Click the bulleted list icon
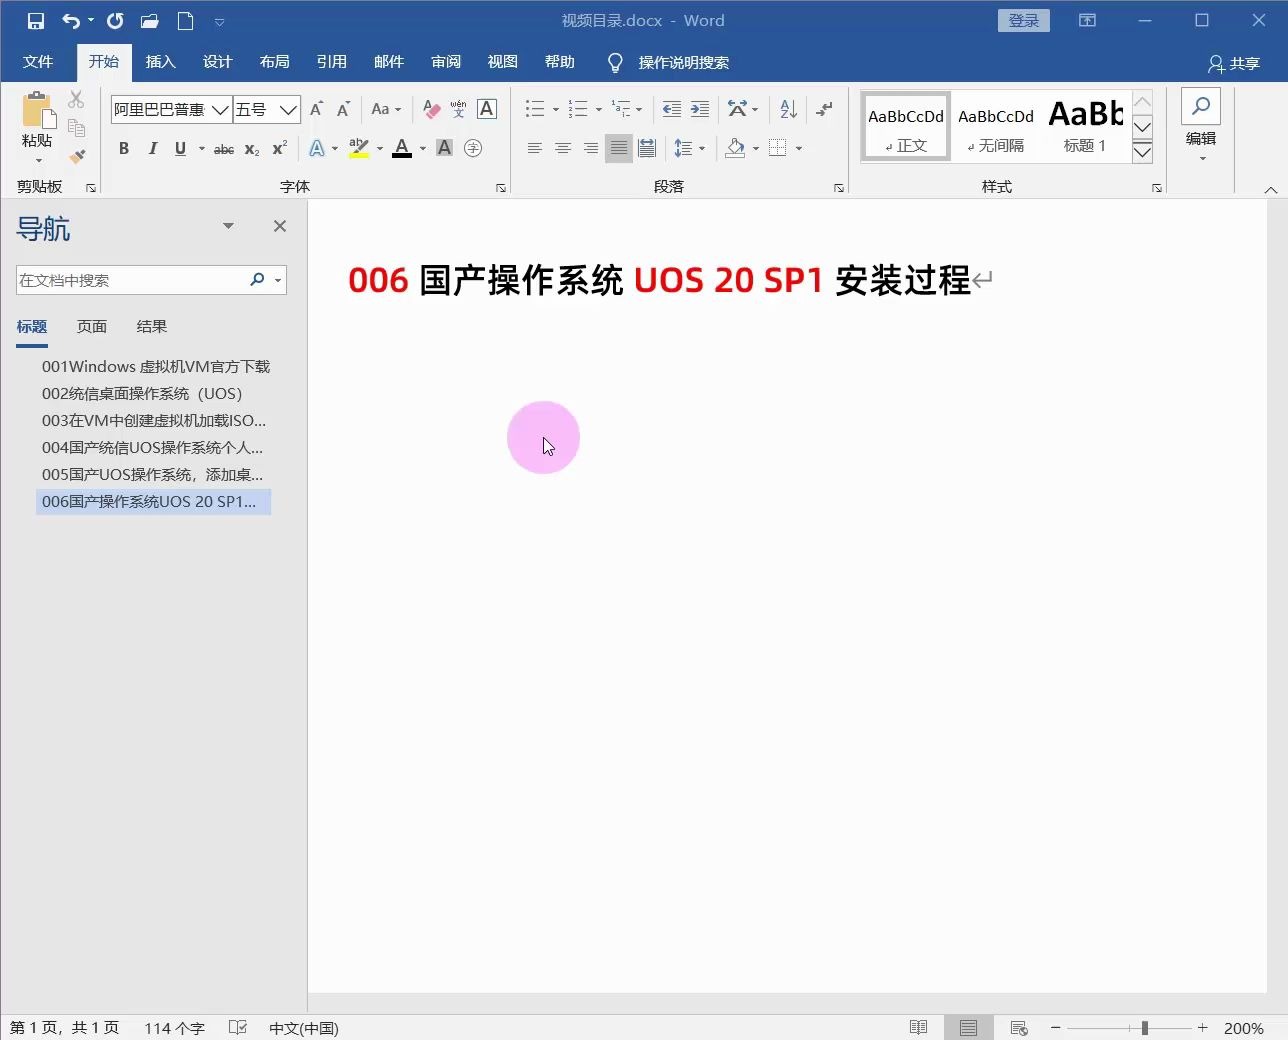 click(x=534, y=109)
